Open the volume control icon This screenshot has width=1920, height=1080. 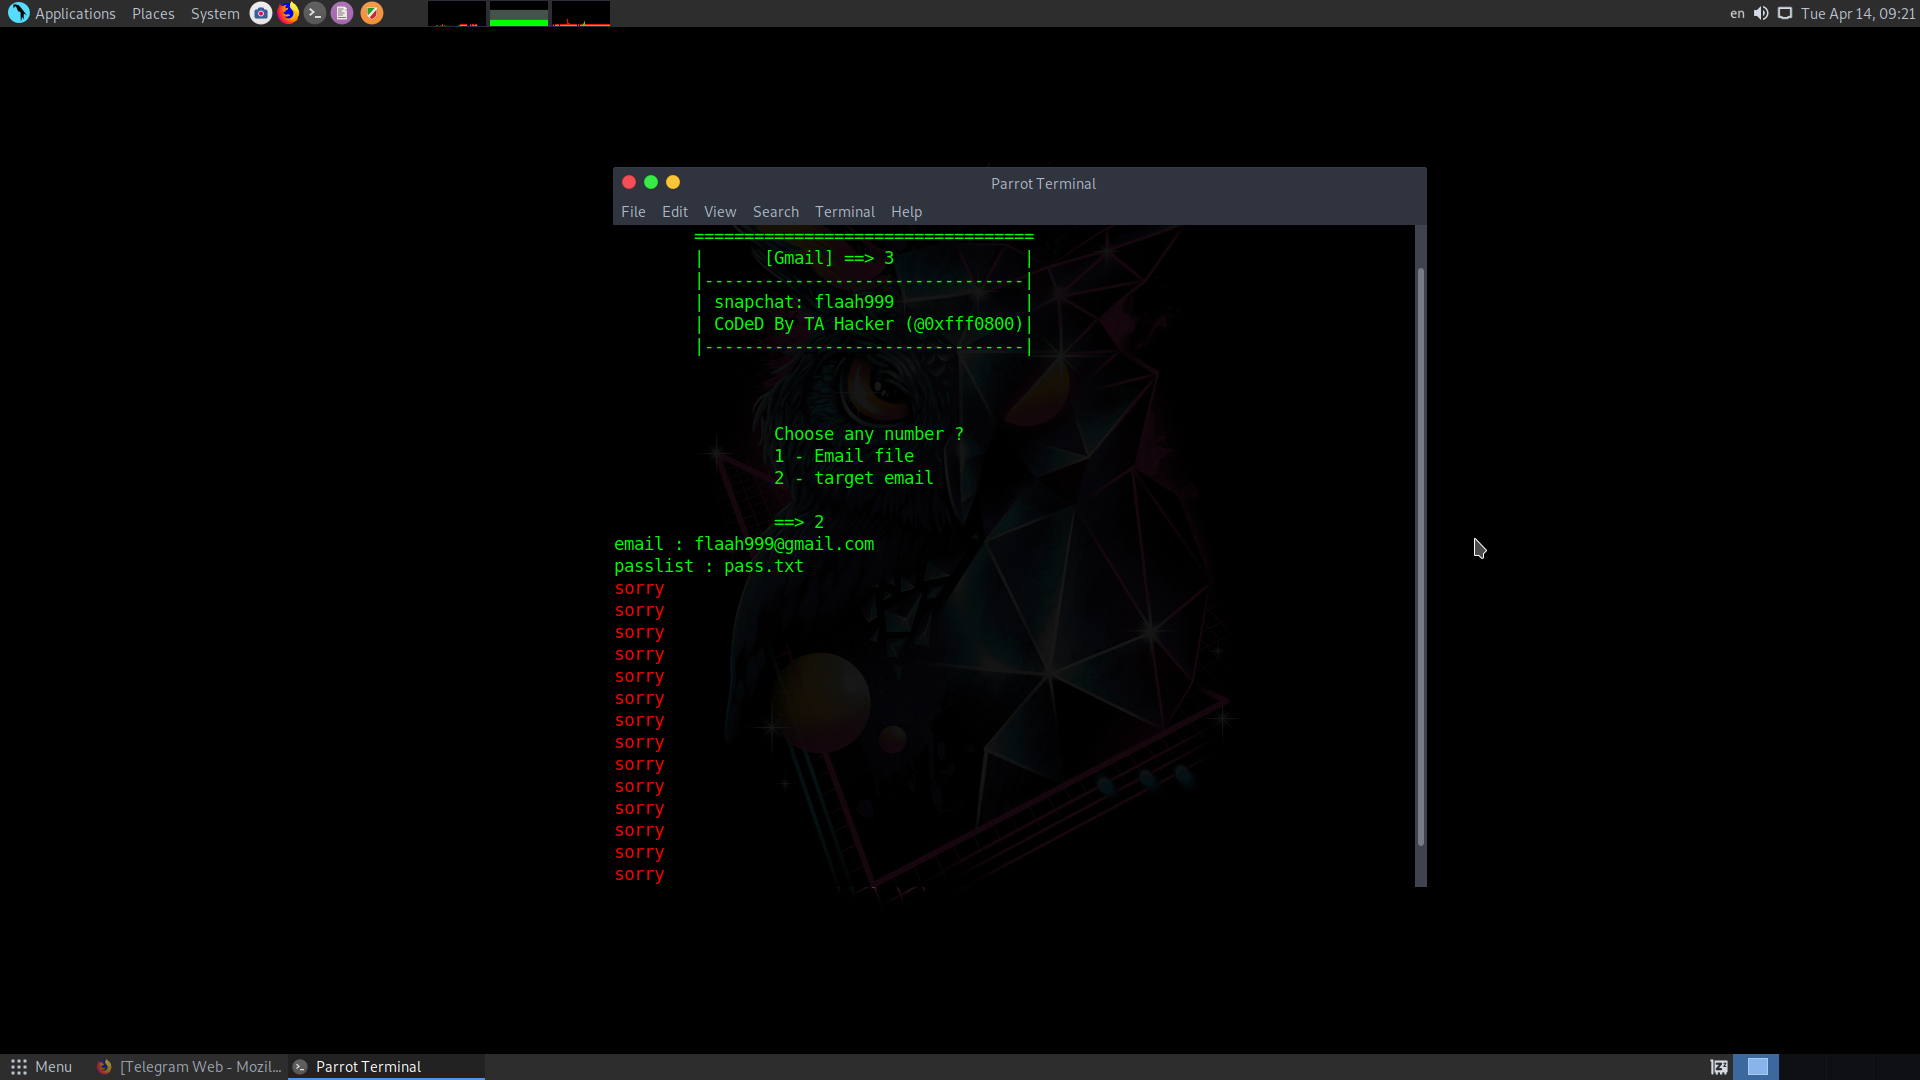click(x=1761, y=13)
